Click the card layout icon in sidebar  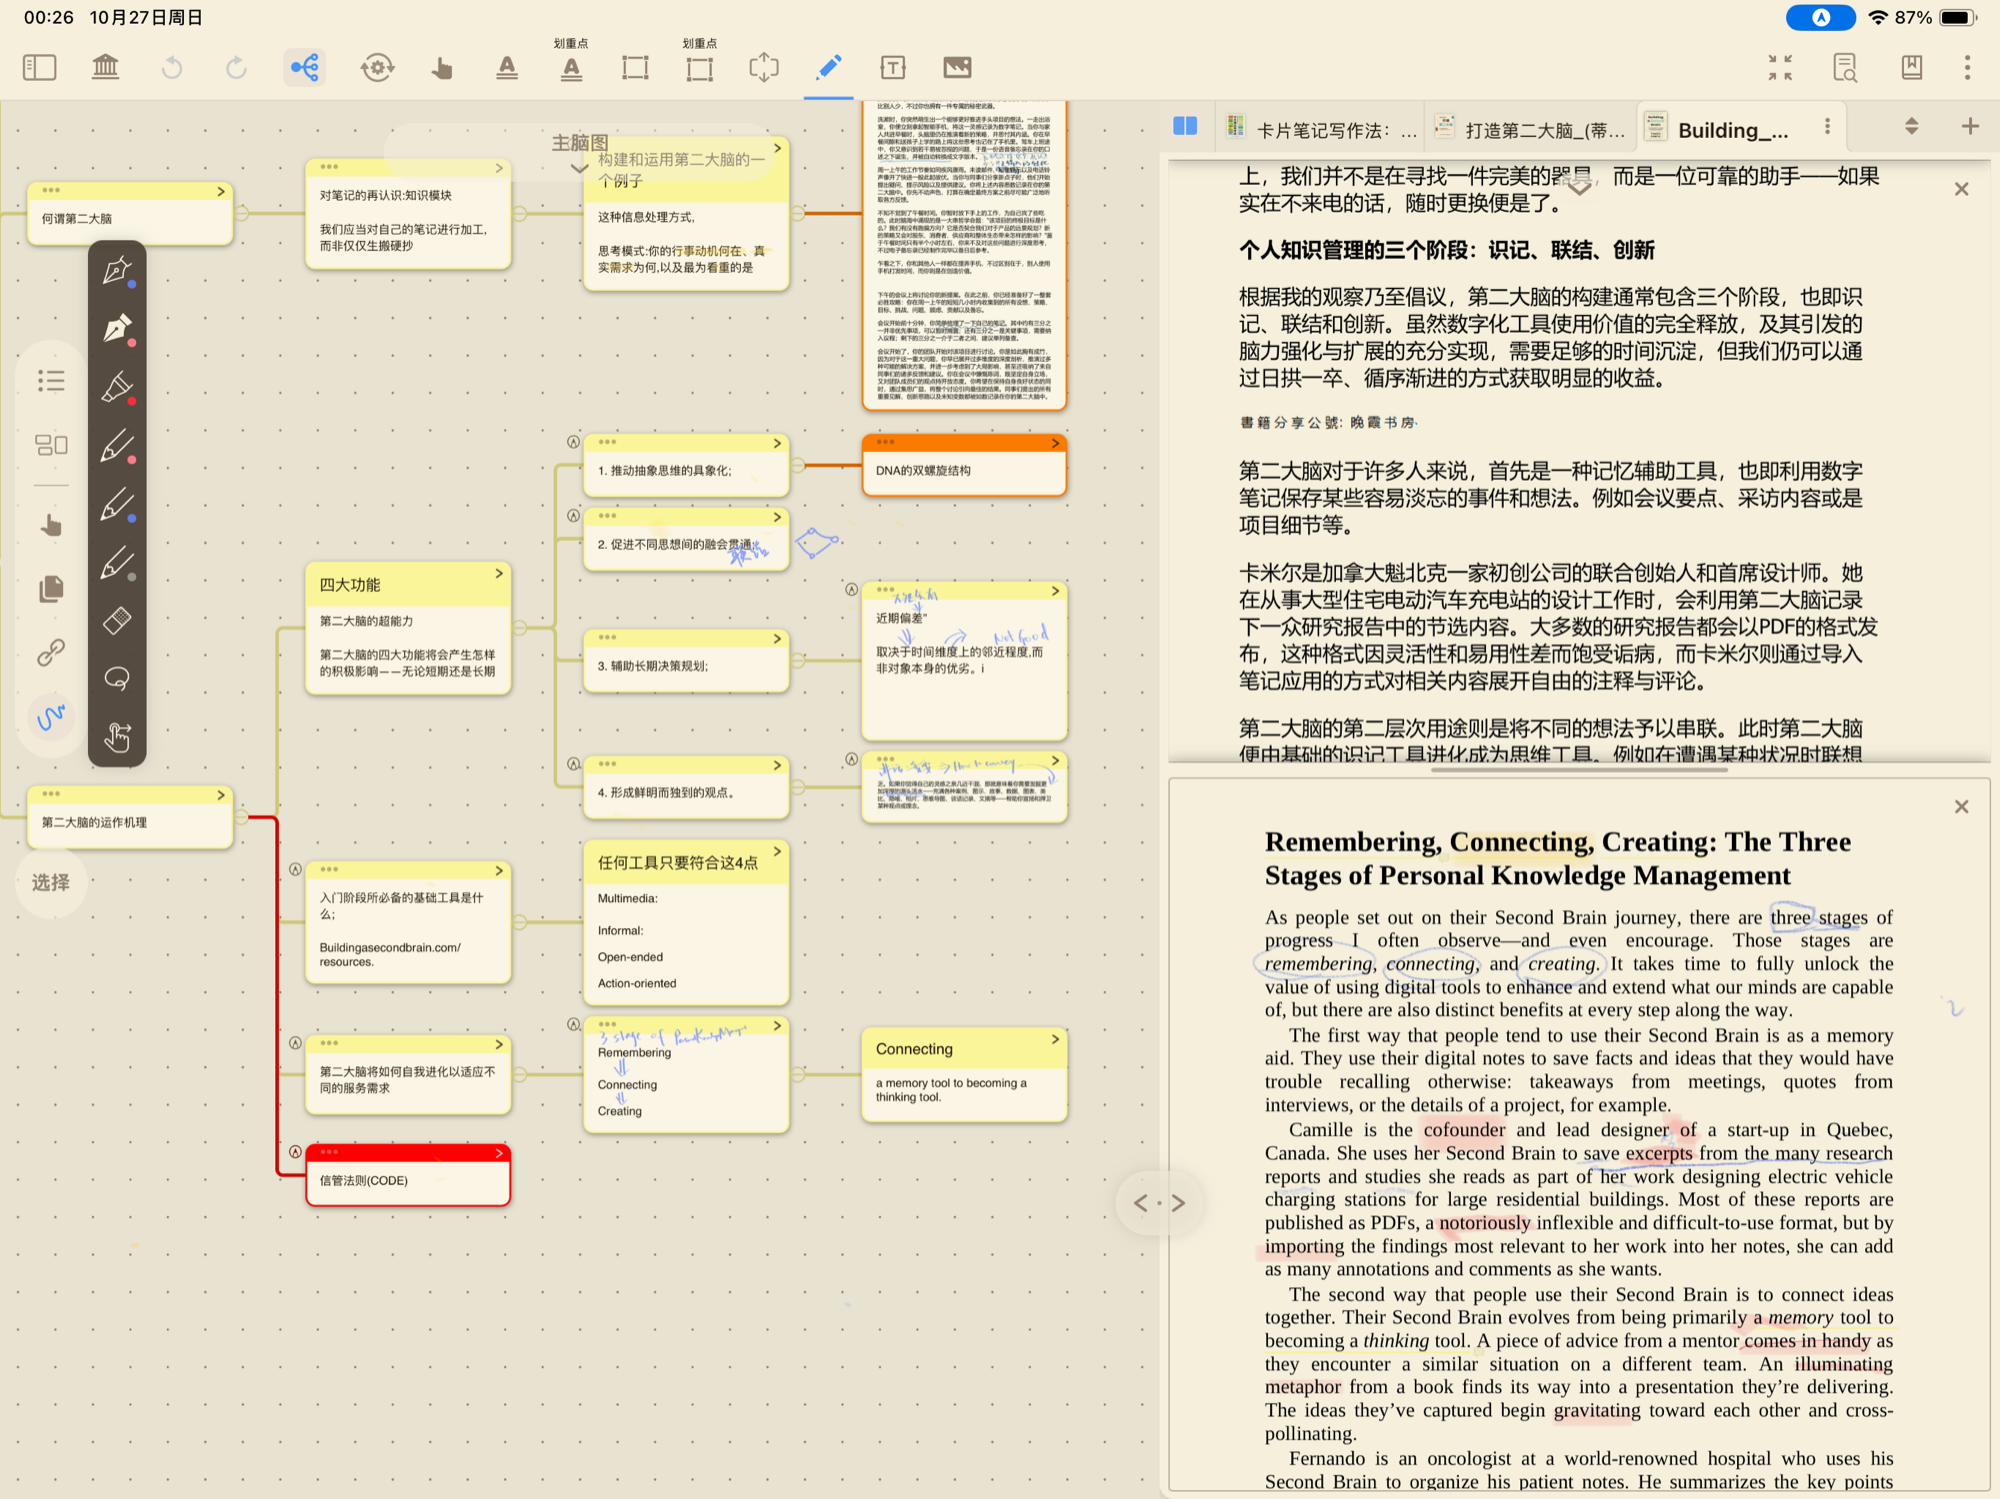coord(51,445)
